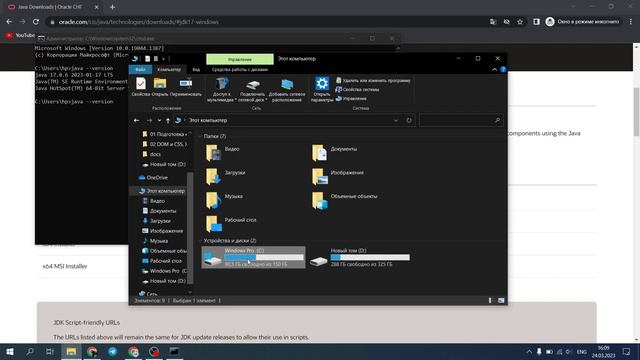Select 02 DOM и CSS folder in sidebar
Image resolution: width=640 pixels, height=360 pixels.
tap(164, 144)
